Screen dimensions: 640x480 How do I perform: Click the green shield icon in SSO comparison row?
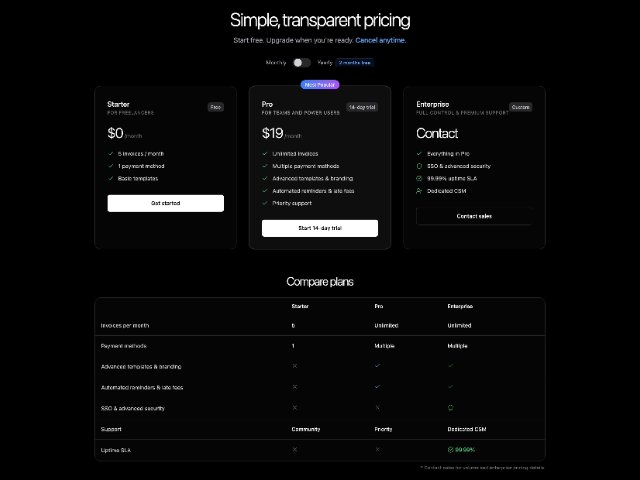(451, 408)
